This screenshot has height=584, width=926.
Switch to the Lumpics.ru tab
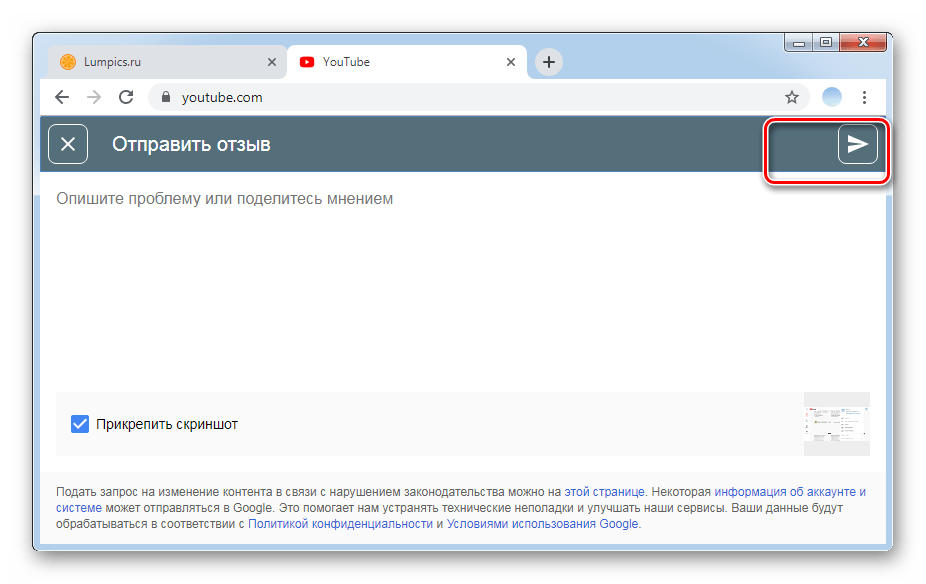(x=167, y=62)
